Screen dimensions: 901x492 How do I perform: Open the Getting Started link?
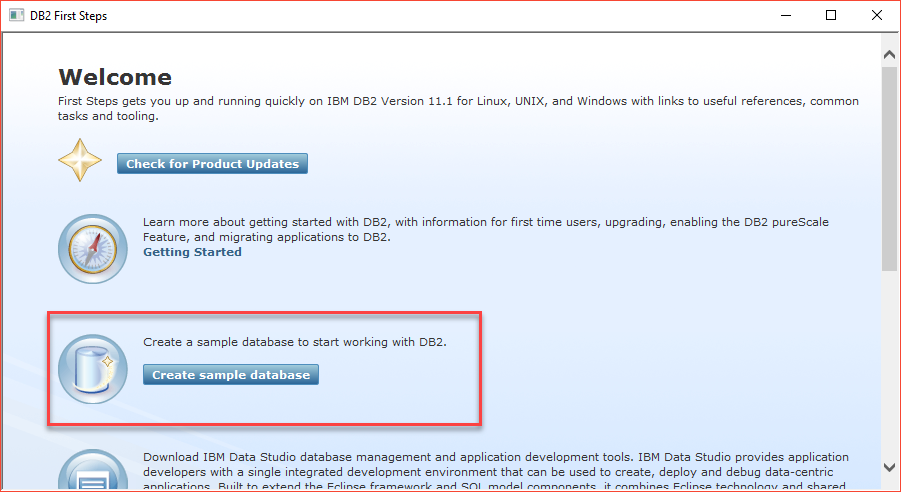tap(192, 252)
